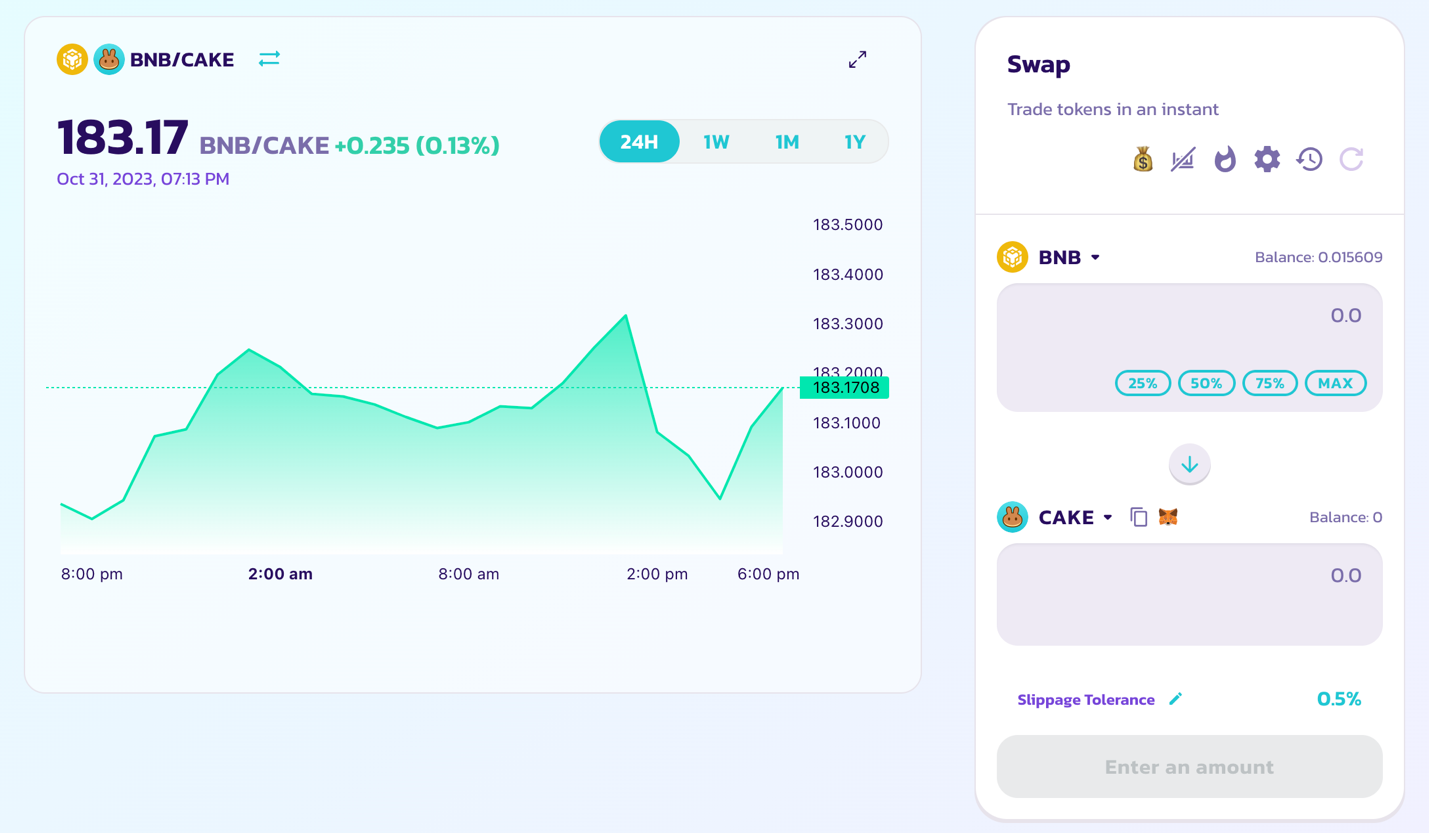Click the CAKE token icon in swap output

[x=1013, y=517]
